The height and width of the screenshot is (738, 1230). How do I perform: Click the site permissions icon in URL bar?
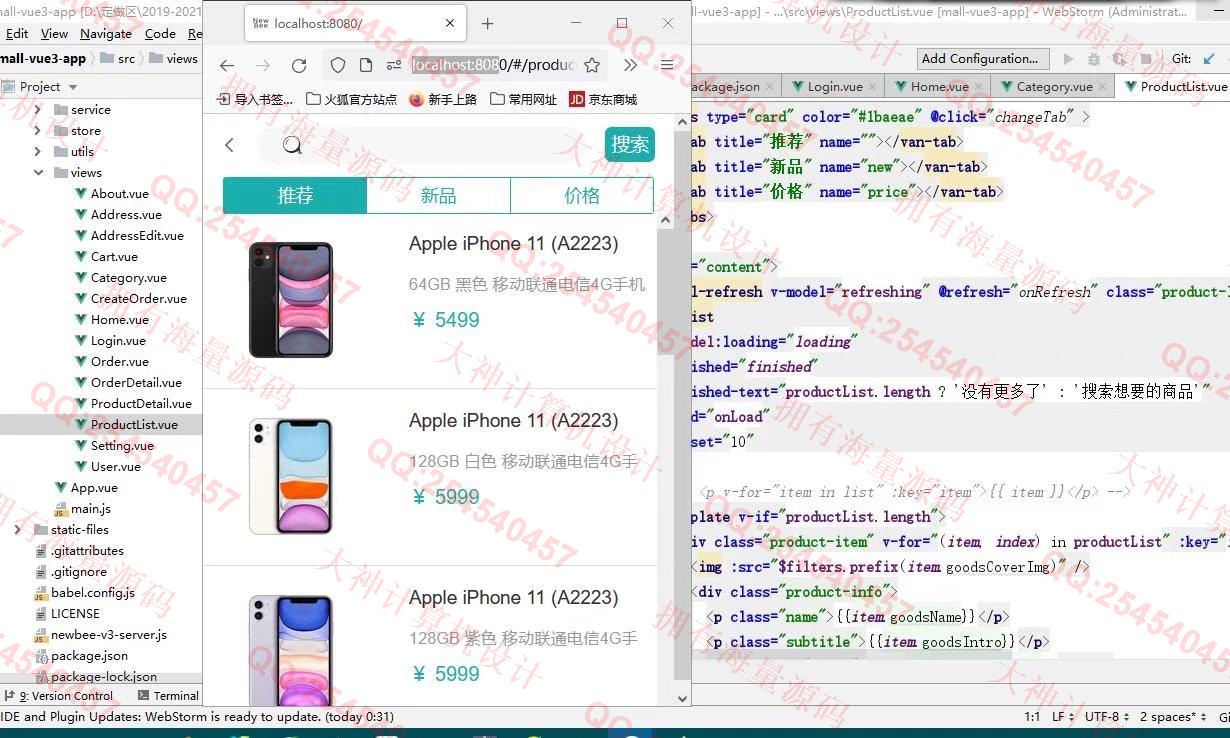pos(394,65)
